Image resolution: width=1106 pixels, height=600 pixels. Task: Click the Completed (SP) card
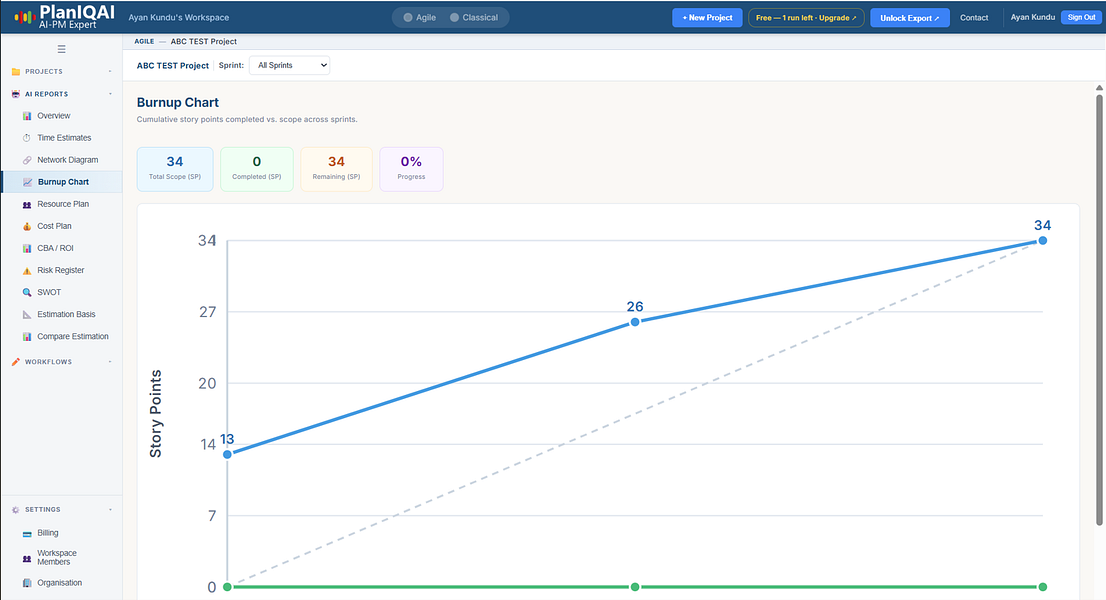(257, 169)
